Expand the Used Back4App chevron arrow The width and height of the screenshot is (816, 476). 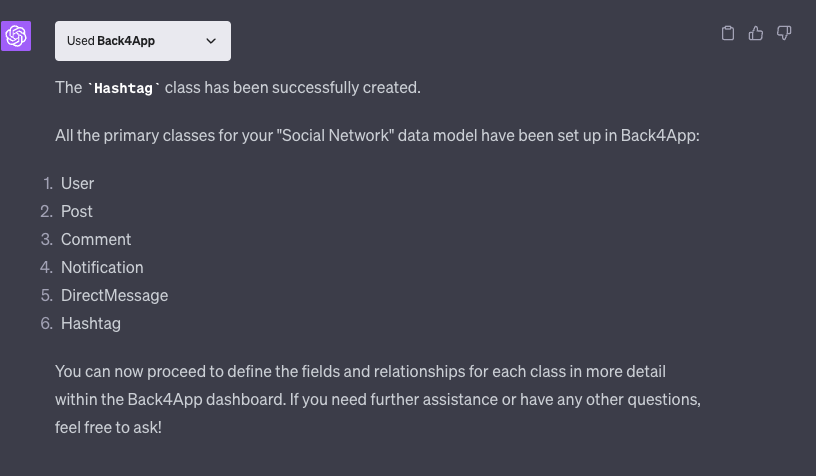[x=211, y=41]
